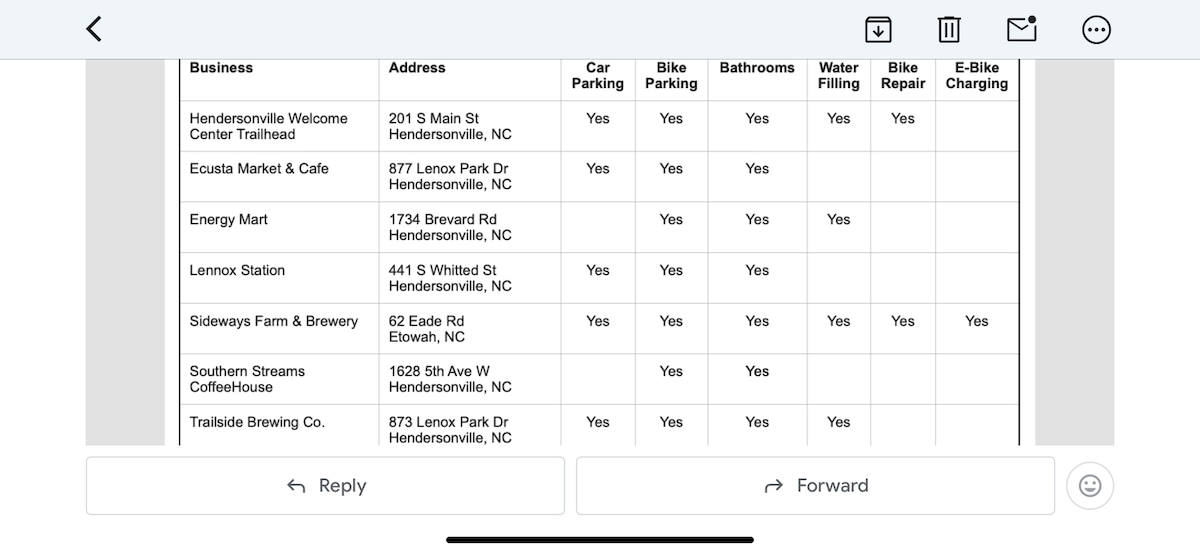Screen dimensions: 1200x554
Task: Select the Energy Mart row name
Action: pyautogui.click(x=229, y=220)
